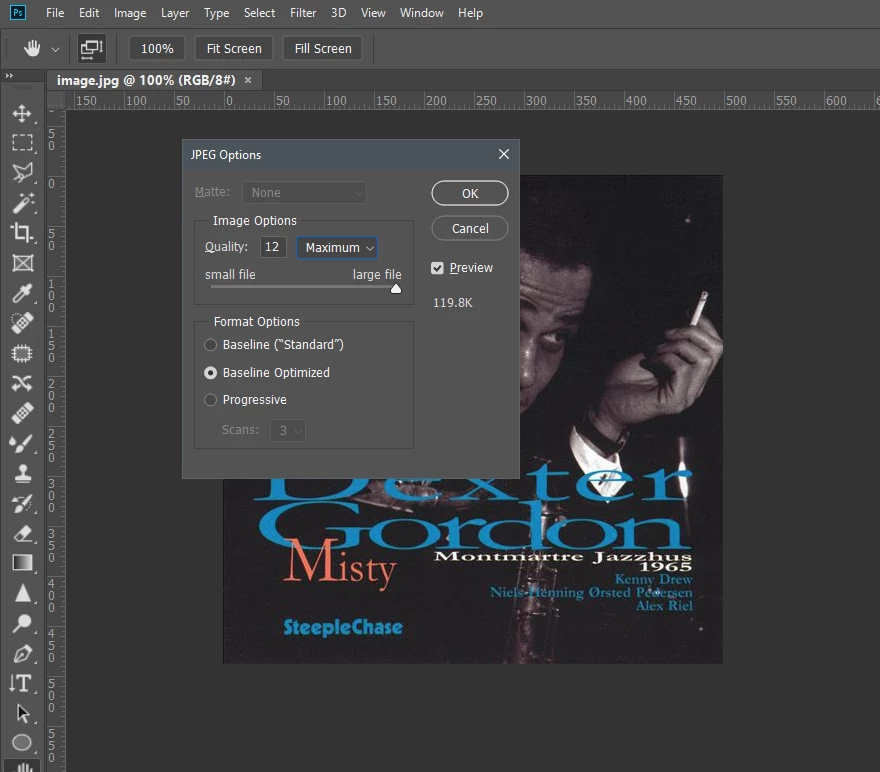Image resolution: width=880 pixels, height=772 pixels.
Task: Open the Edit menu
Action: click(89, 12)
